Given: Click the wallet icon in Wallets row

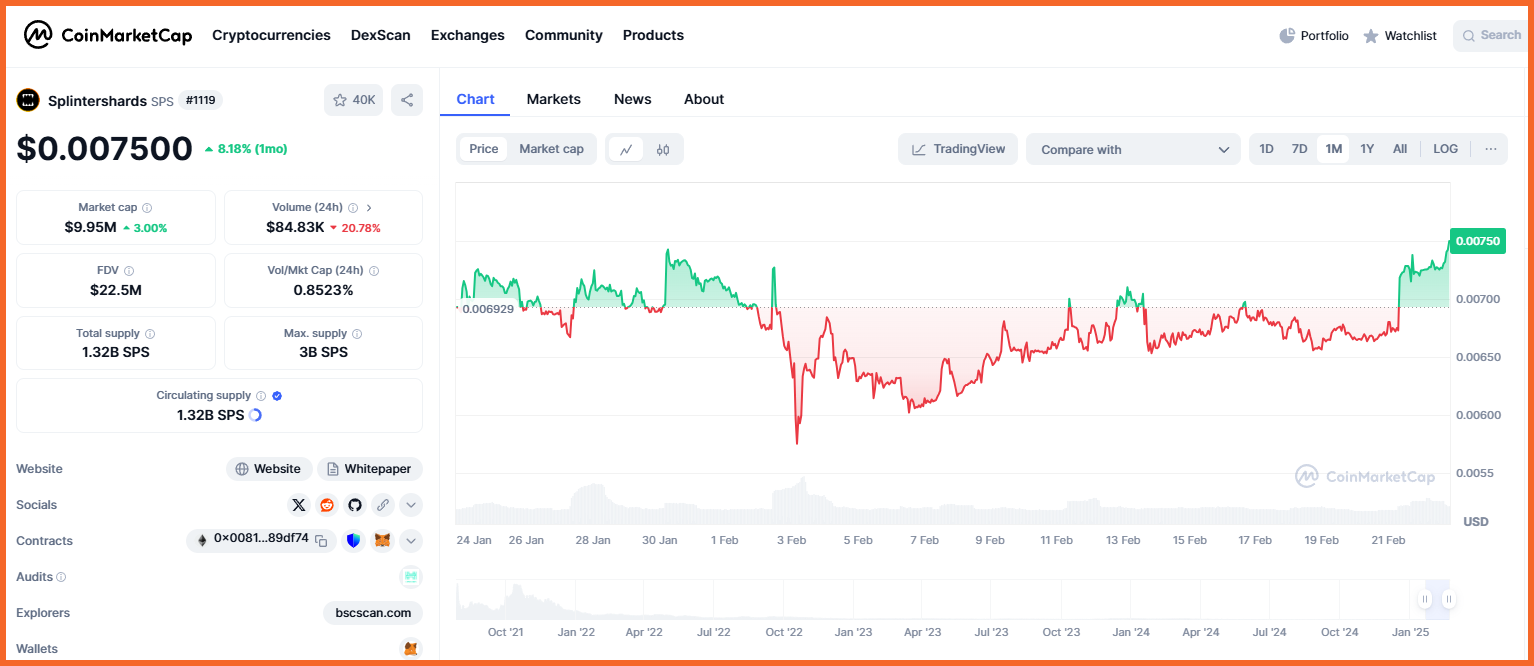Looking at the screenshot, I should 411,649.
